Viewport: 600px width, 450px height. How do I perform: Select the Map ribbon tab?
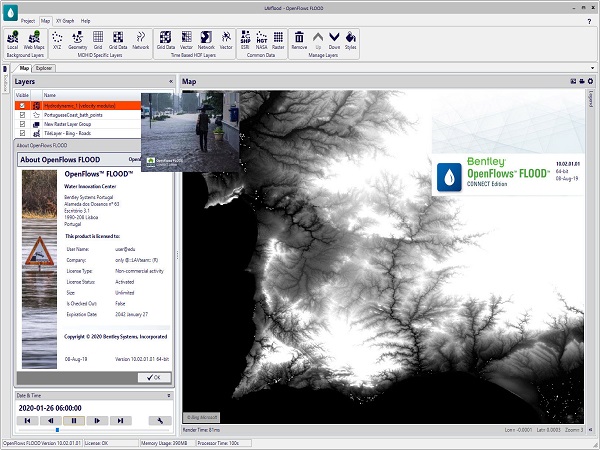pyautogui.click(x=46, y=21)
